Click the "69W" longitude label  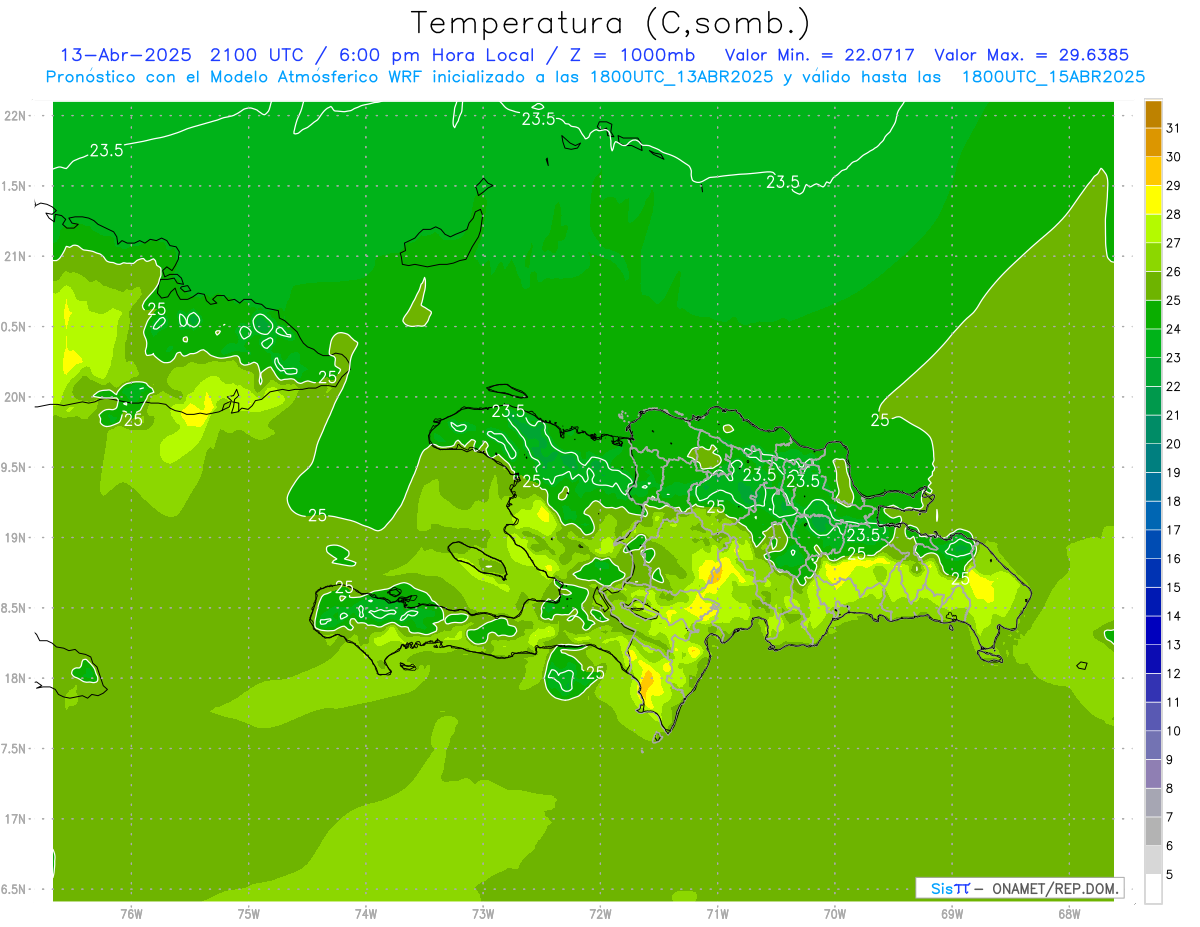pyautogui.click(x=952, y=914)
